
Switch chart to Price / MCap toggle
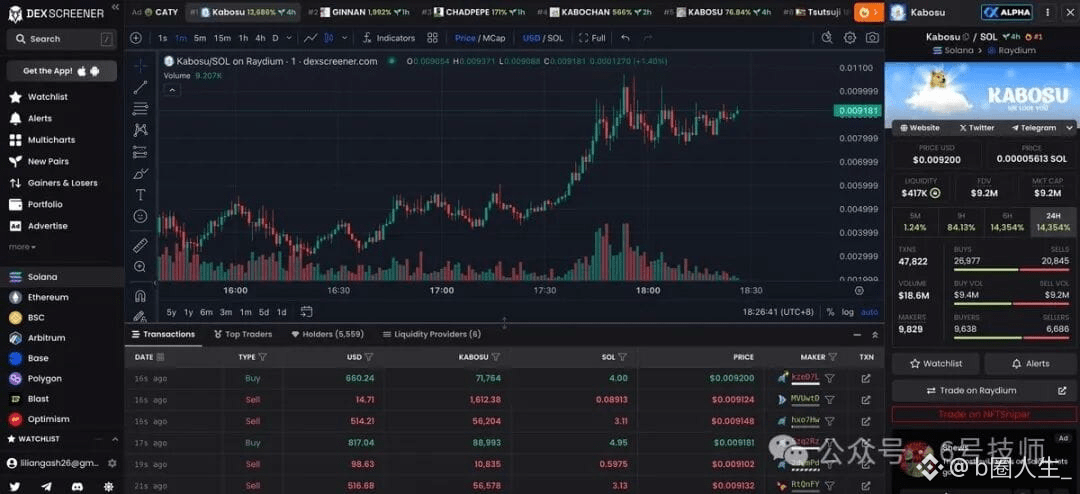pos(479,38)
